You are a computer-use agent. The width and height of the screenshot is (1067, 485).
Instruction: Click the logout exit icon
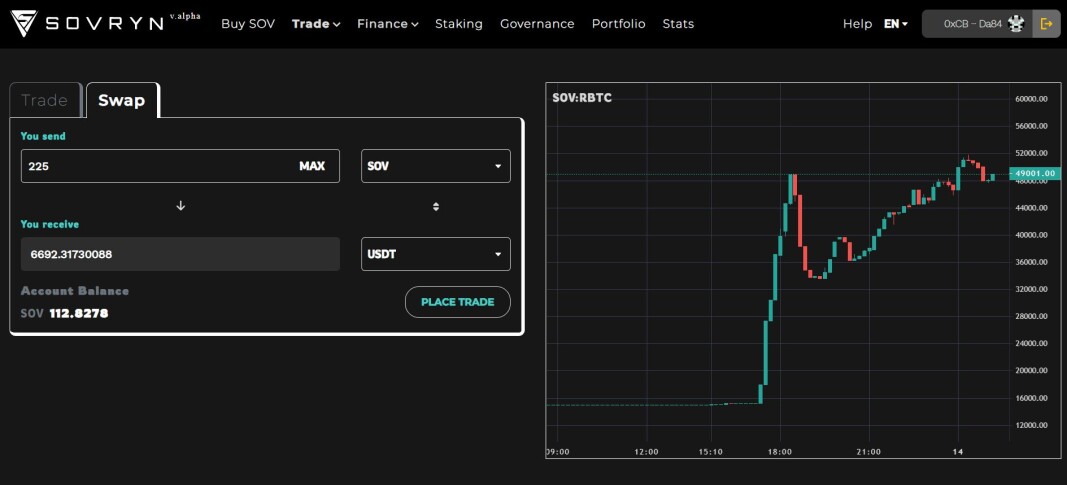[x=1046, y=24]
